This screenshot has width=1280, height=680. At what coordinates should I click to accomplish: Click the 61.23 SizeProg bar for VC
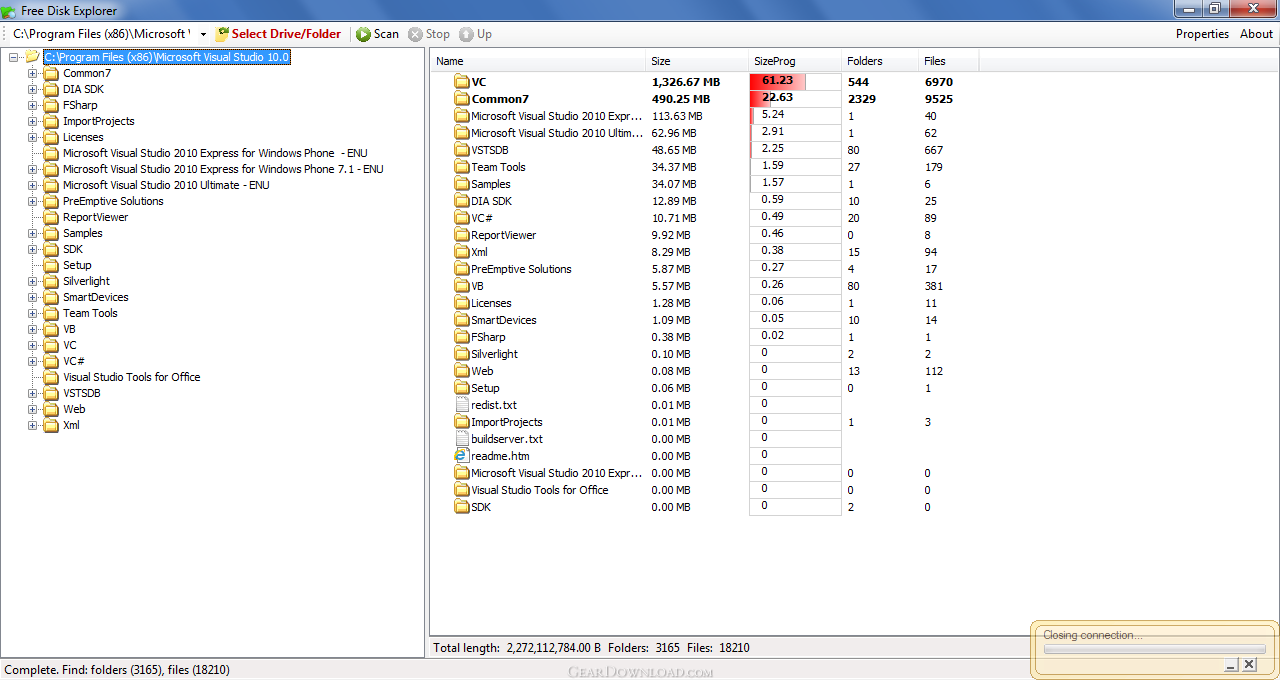(x=795, y=82)
